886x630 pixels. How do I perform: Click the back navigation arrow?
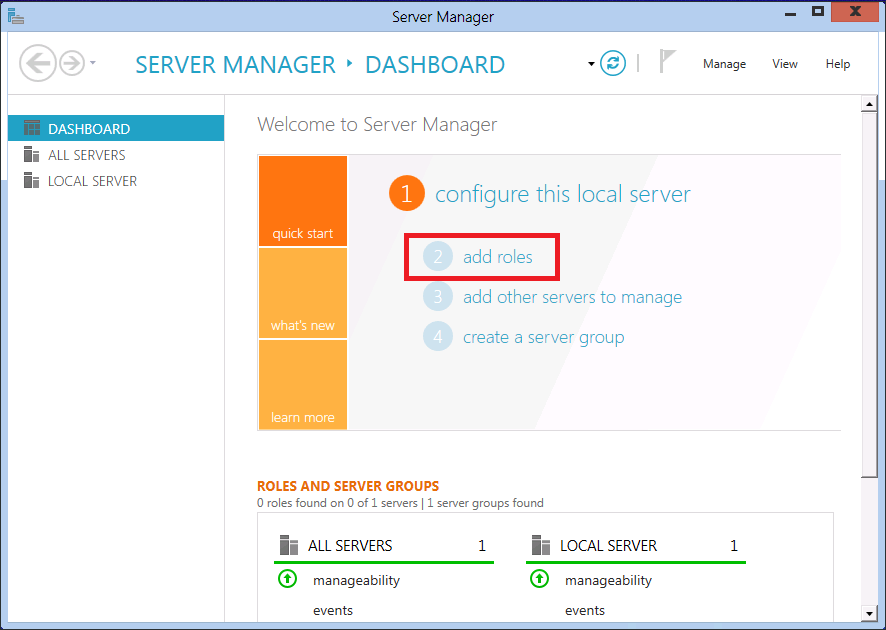point(38,63)
